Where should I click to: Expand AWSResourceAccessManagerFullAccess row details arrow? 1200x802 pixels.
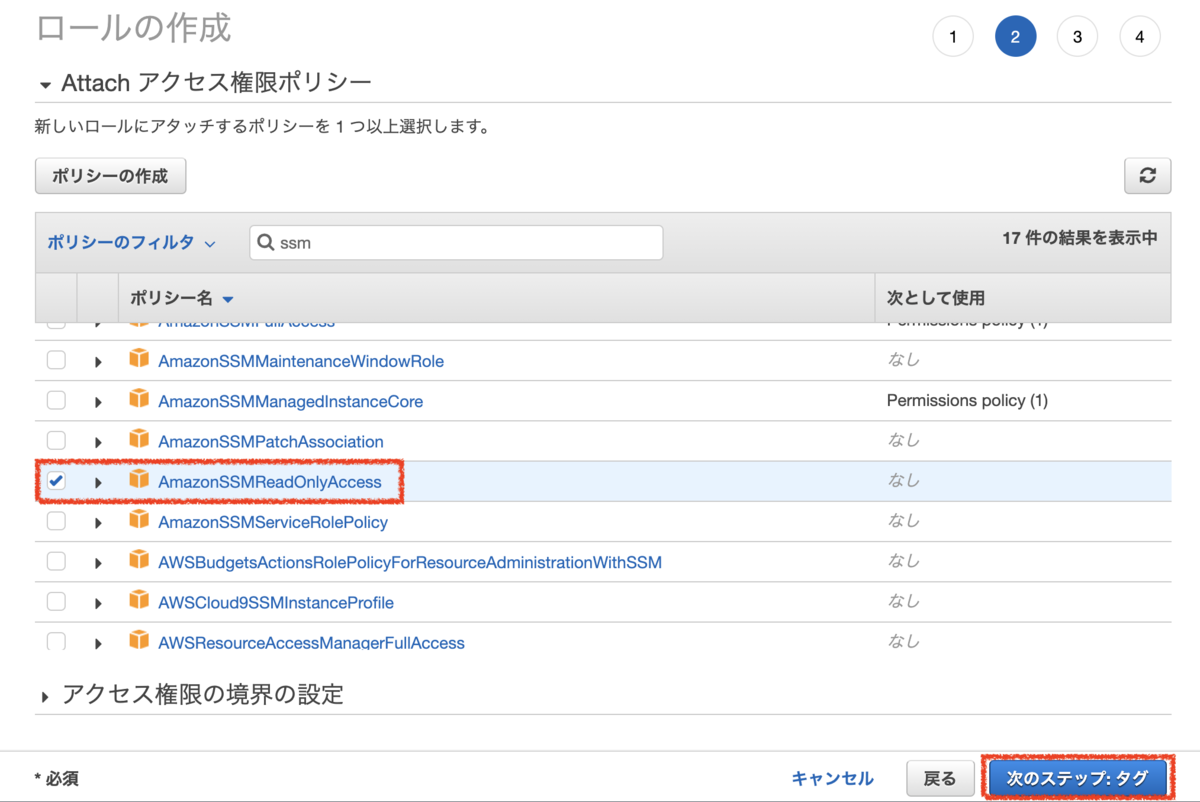point(98,643)
